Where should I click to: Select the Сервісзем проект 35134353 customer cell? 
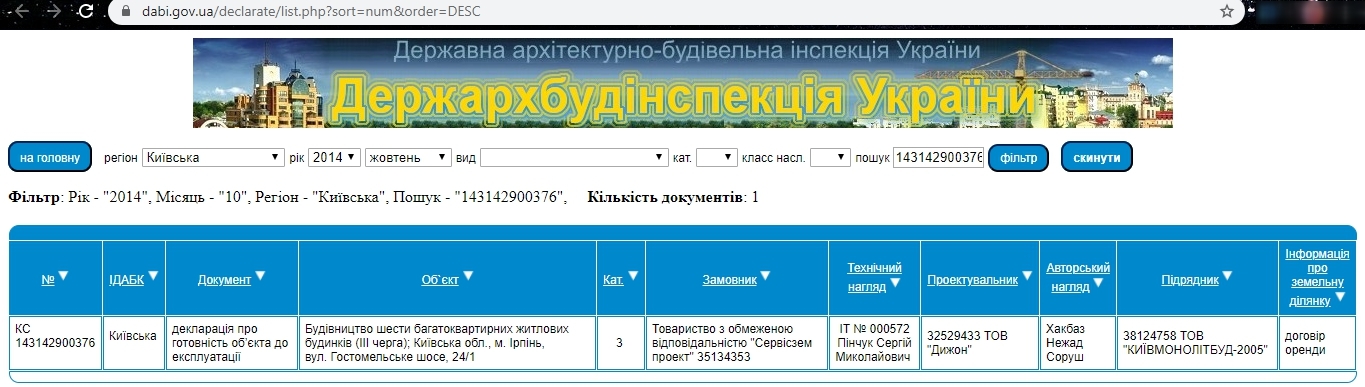[x=736, y=342]
